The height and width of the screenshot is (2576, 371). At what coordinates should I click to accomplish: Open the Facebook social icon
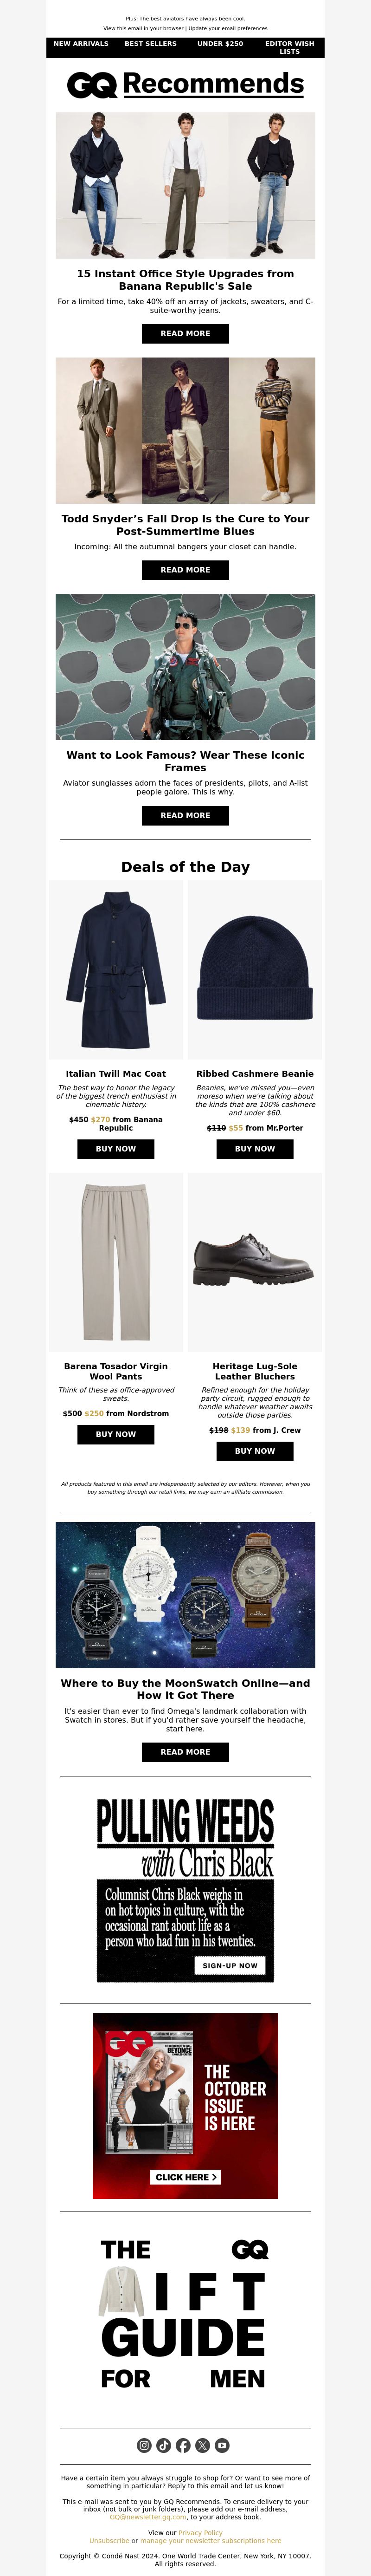[183, 2445]
